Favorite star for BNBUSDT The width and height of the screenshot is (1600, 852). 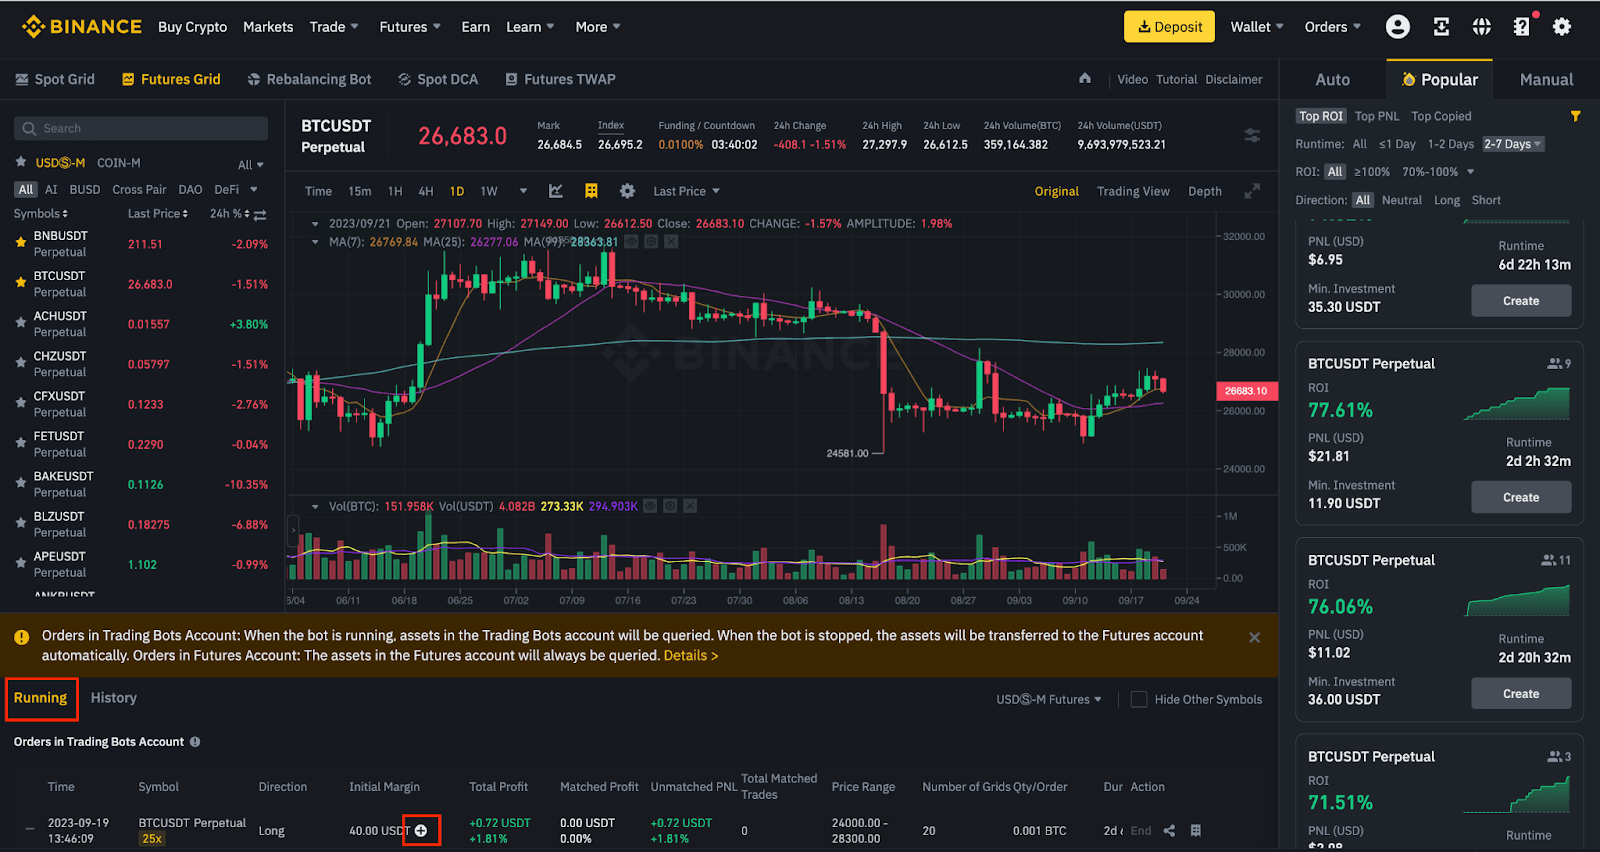click(x=20, y=243)
